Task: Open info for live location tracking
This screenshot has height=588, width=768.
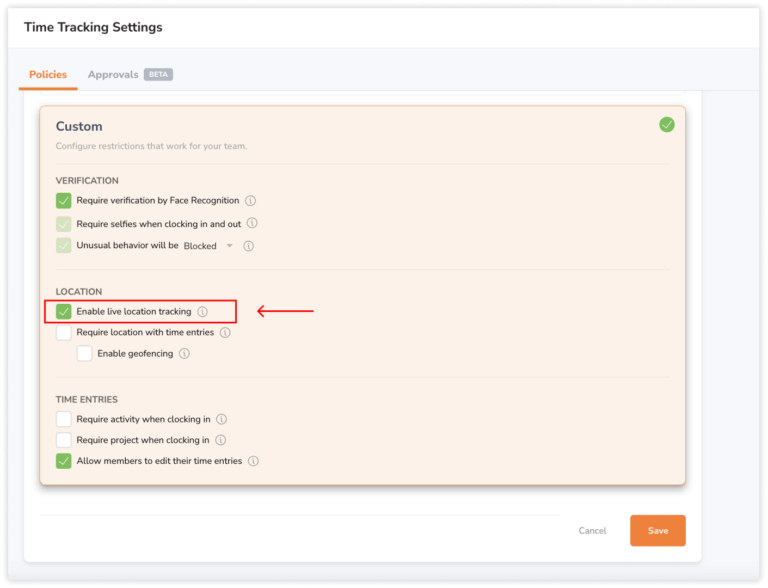Action: click(202, 312)
